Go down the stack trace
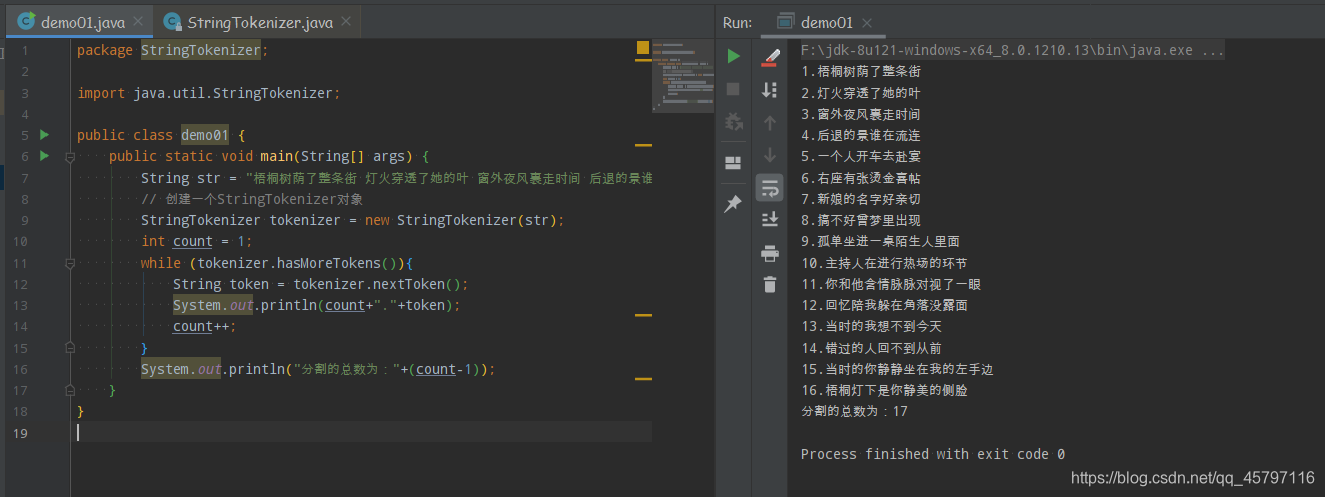 point(770,155)
